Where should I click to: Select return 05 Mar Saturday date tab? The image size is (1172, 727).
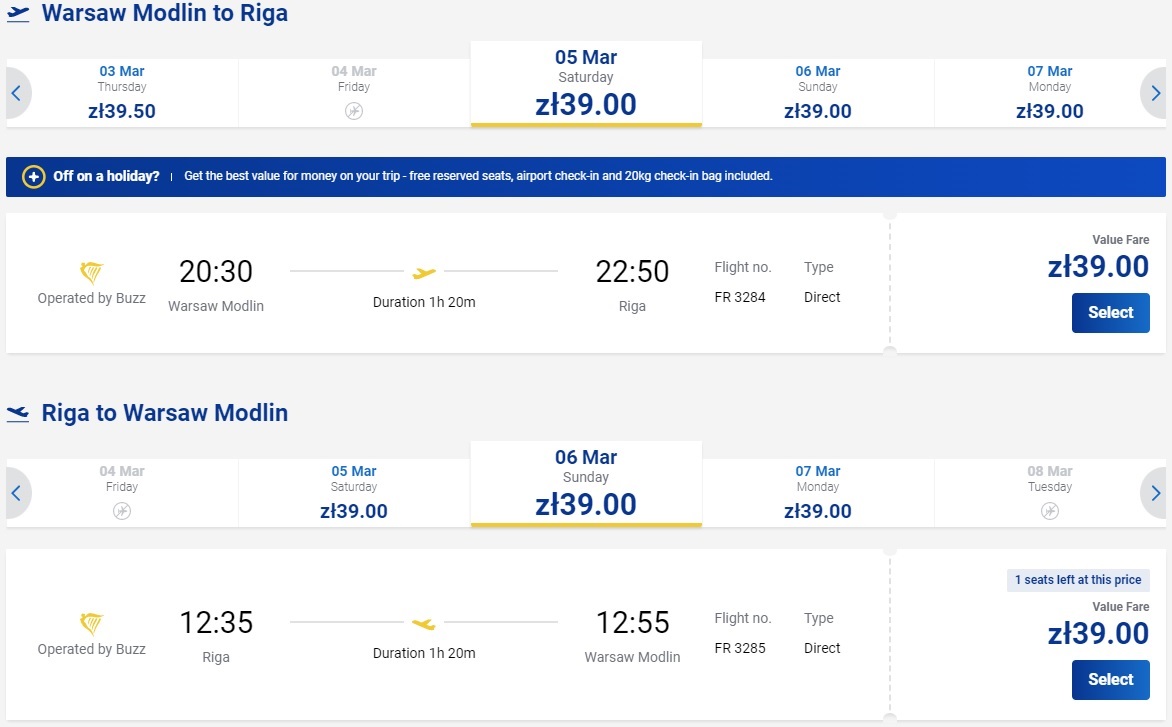354,493
